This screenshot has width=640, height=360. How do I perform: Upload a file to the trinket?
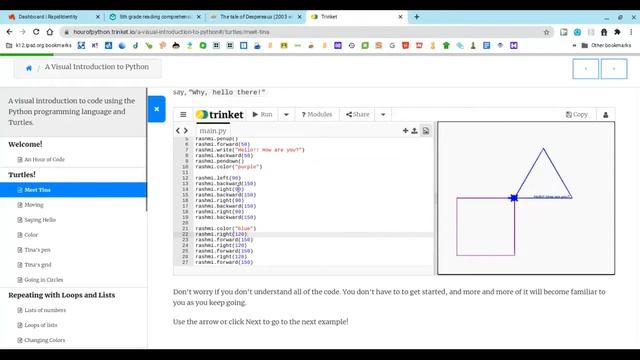pyautogui.click(x=414, y=131)
